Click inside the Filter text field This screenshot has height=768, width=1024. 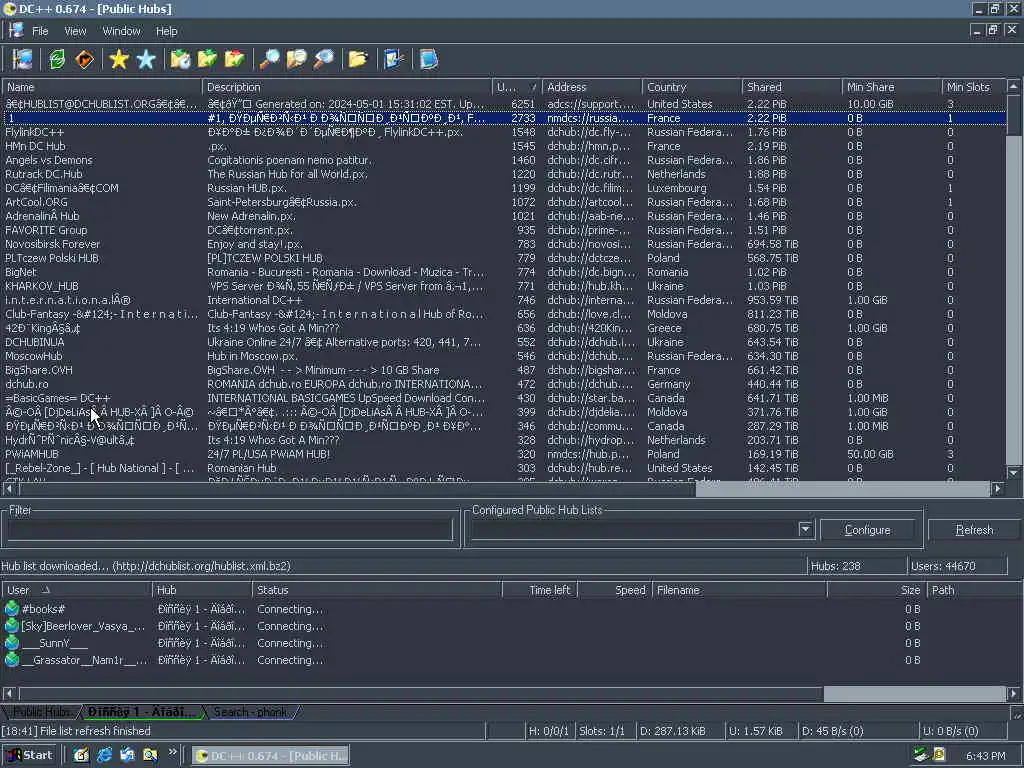[230, 530]
